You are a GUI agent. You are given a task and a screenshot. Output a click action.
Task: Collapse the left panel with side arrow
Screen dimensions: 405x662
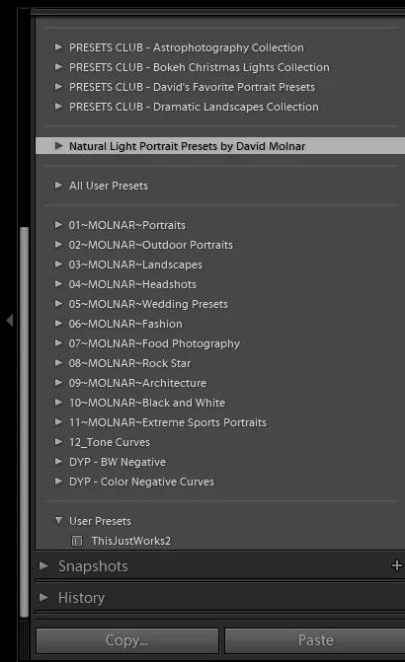click(10, 320)
